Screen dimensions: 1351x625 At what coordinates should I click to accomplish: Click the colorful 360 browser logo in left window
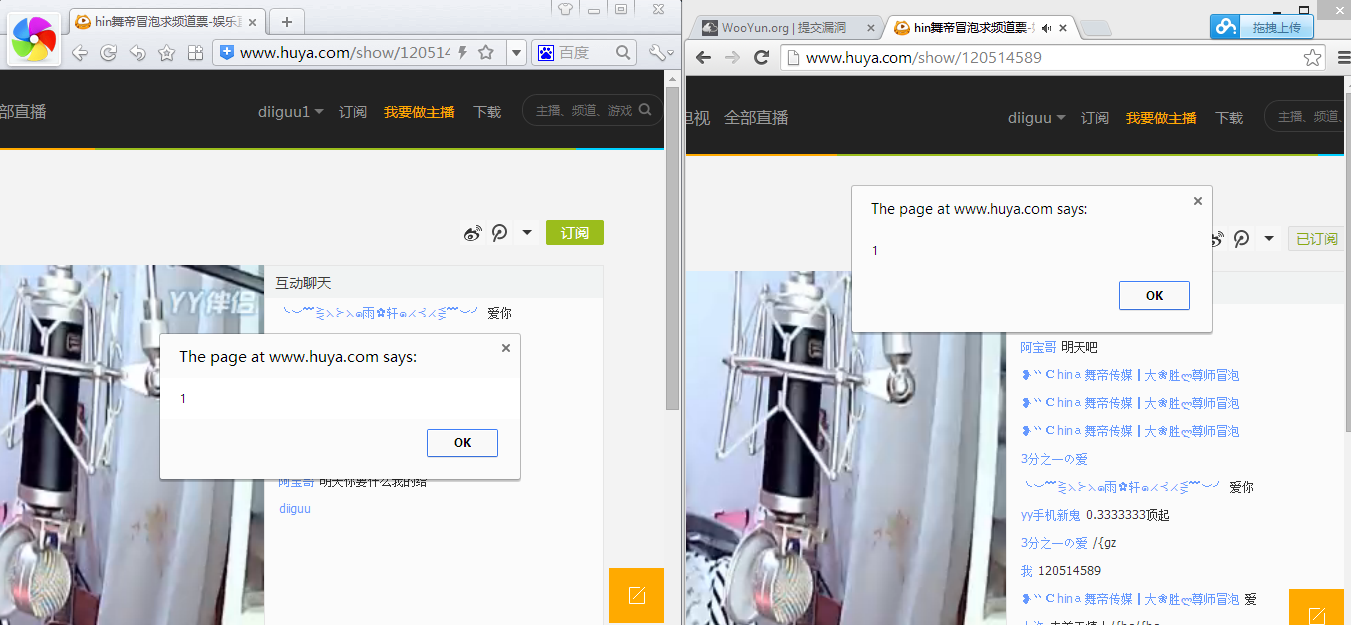pyautogui.click(x=35, y=39)
